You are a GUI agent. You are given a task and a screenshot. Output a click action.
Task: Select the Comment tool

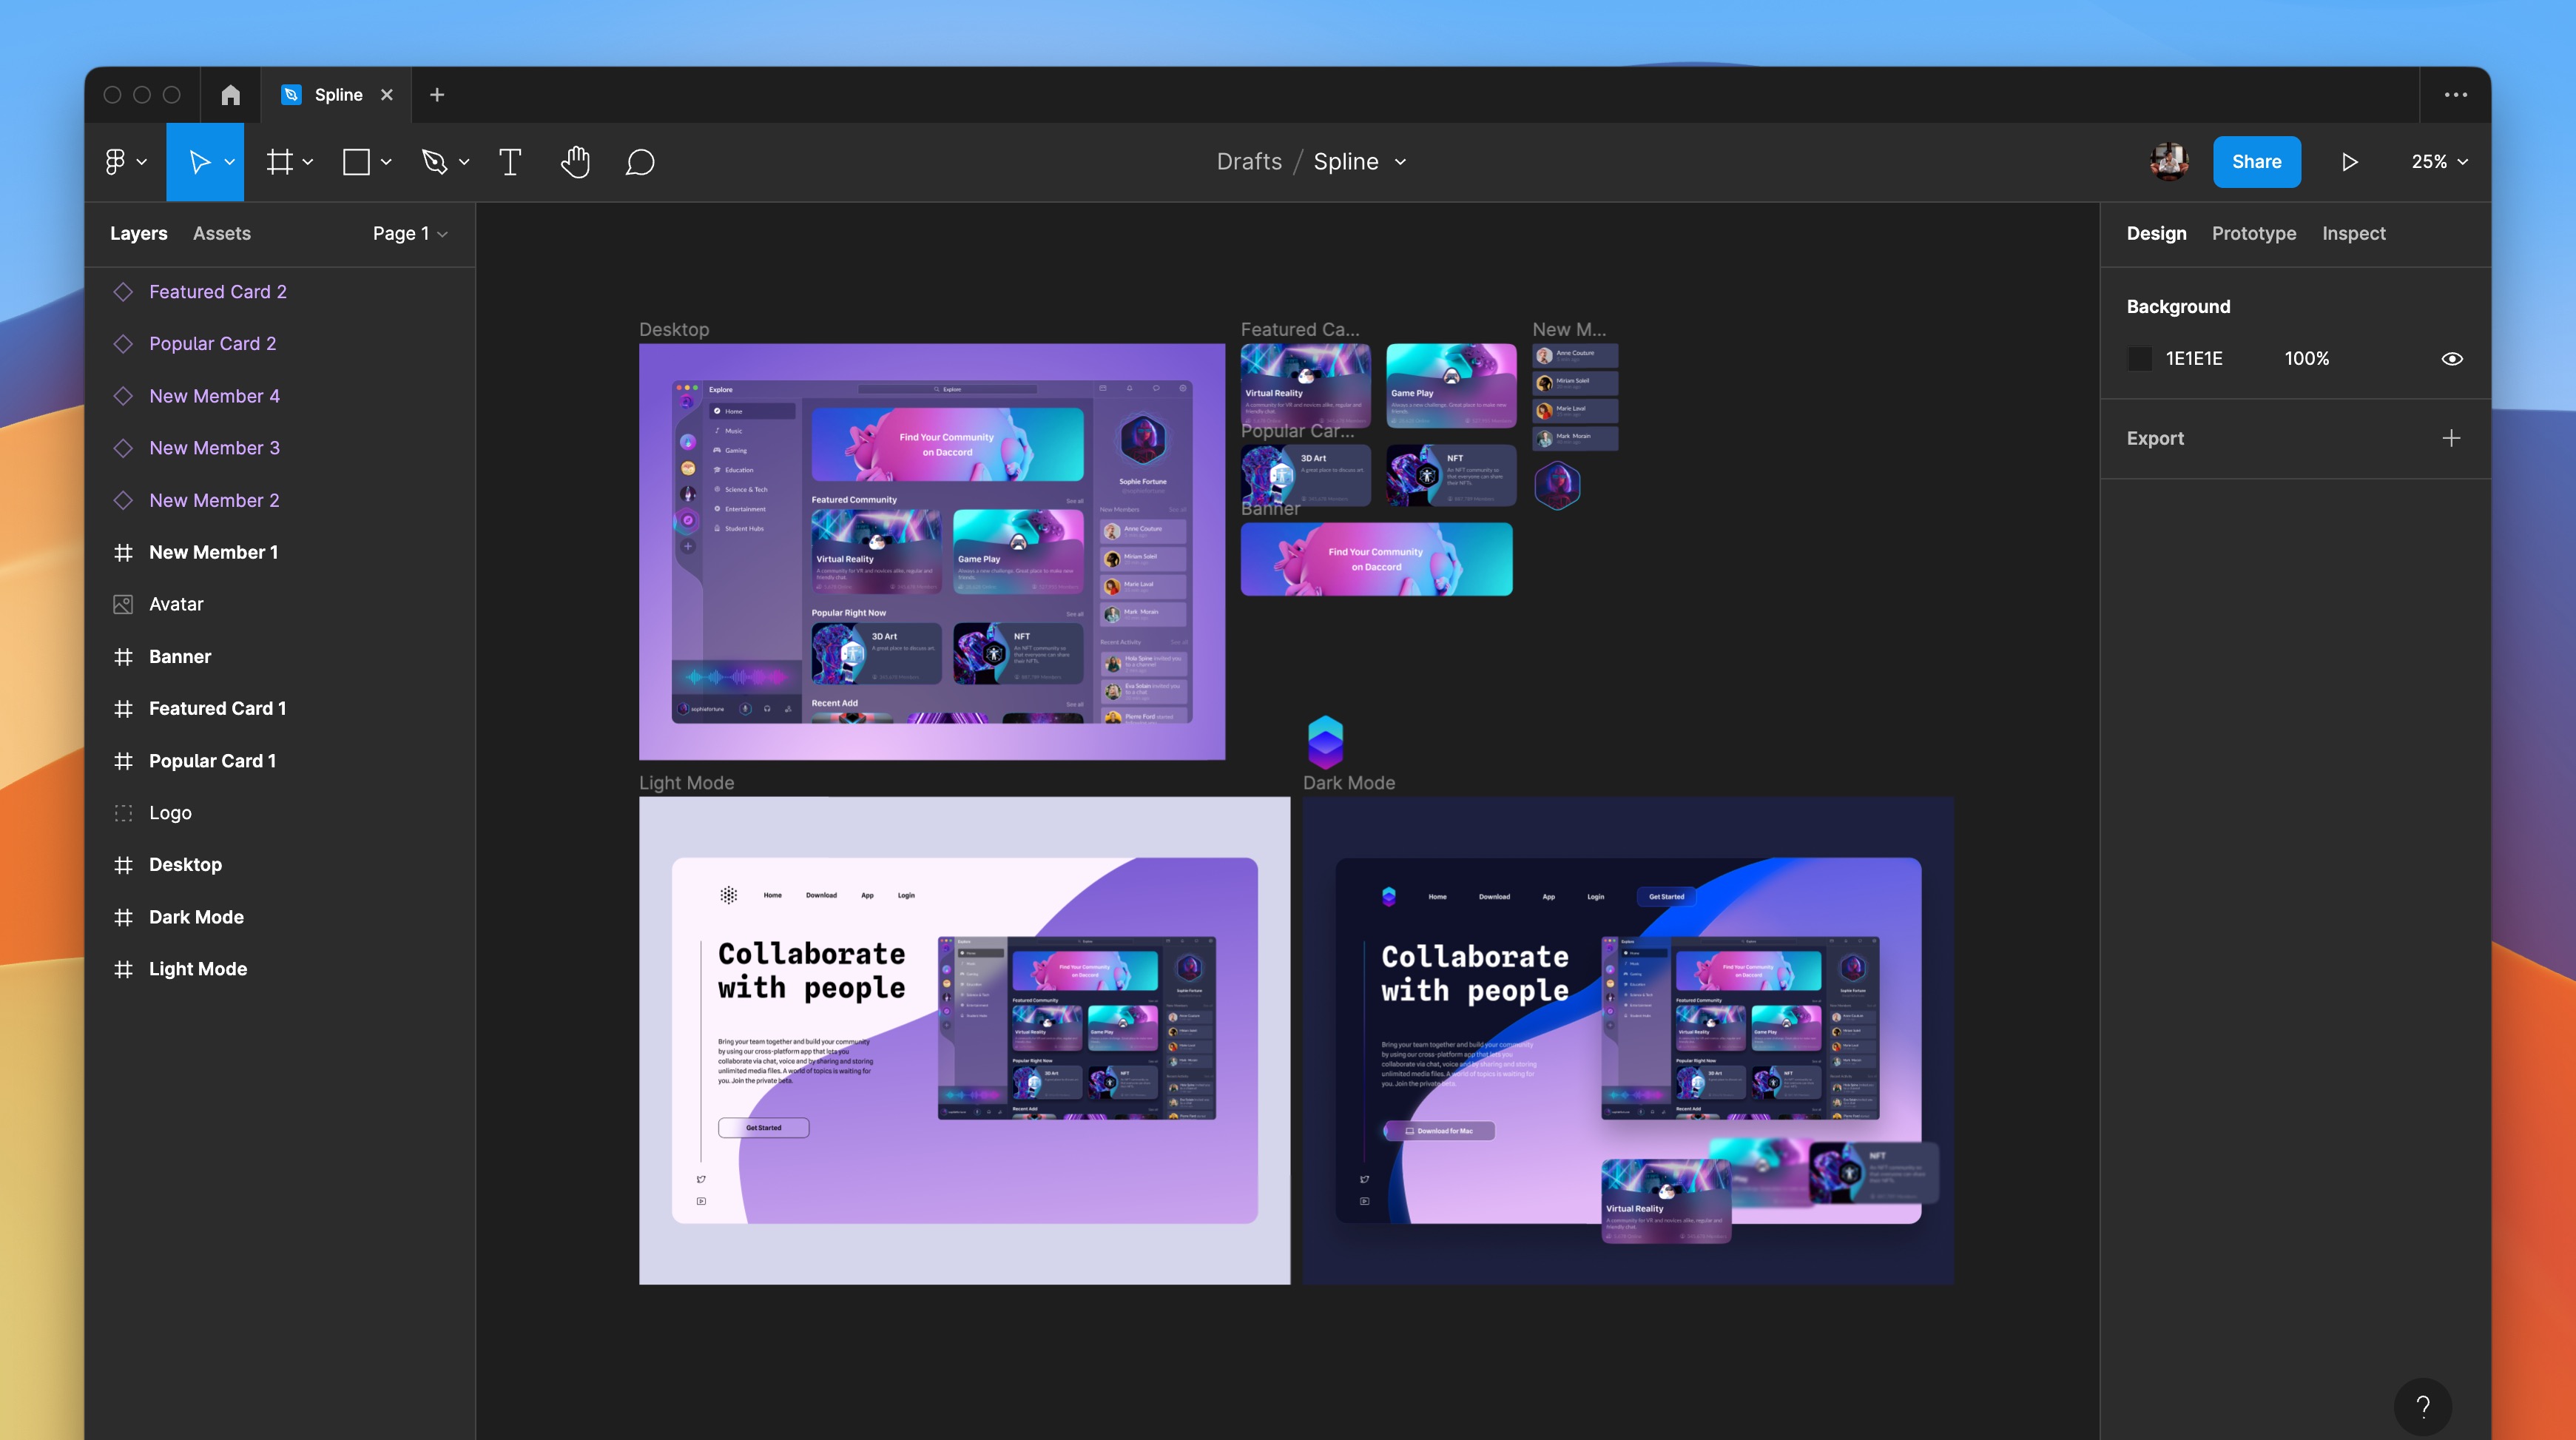[x=640, y=162]
